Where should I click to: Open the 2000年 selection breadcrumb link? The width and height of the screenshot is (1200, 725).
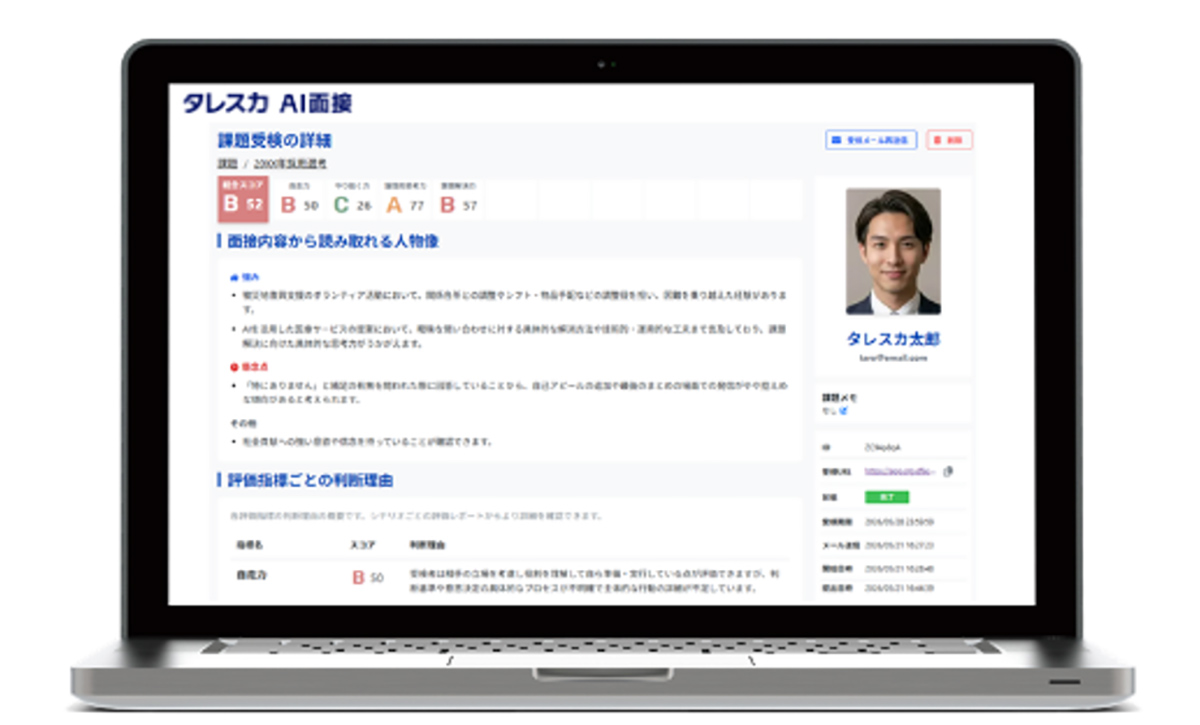click(290, 163)
